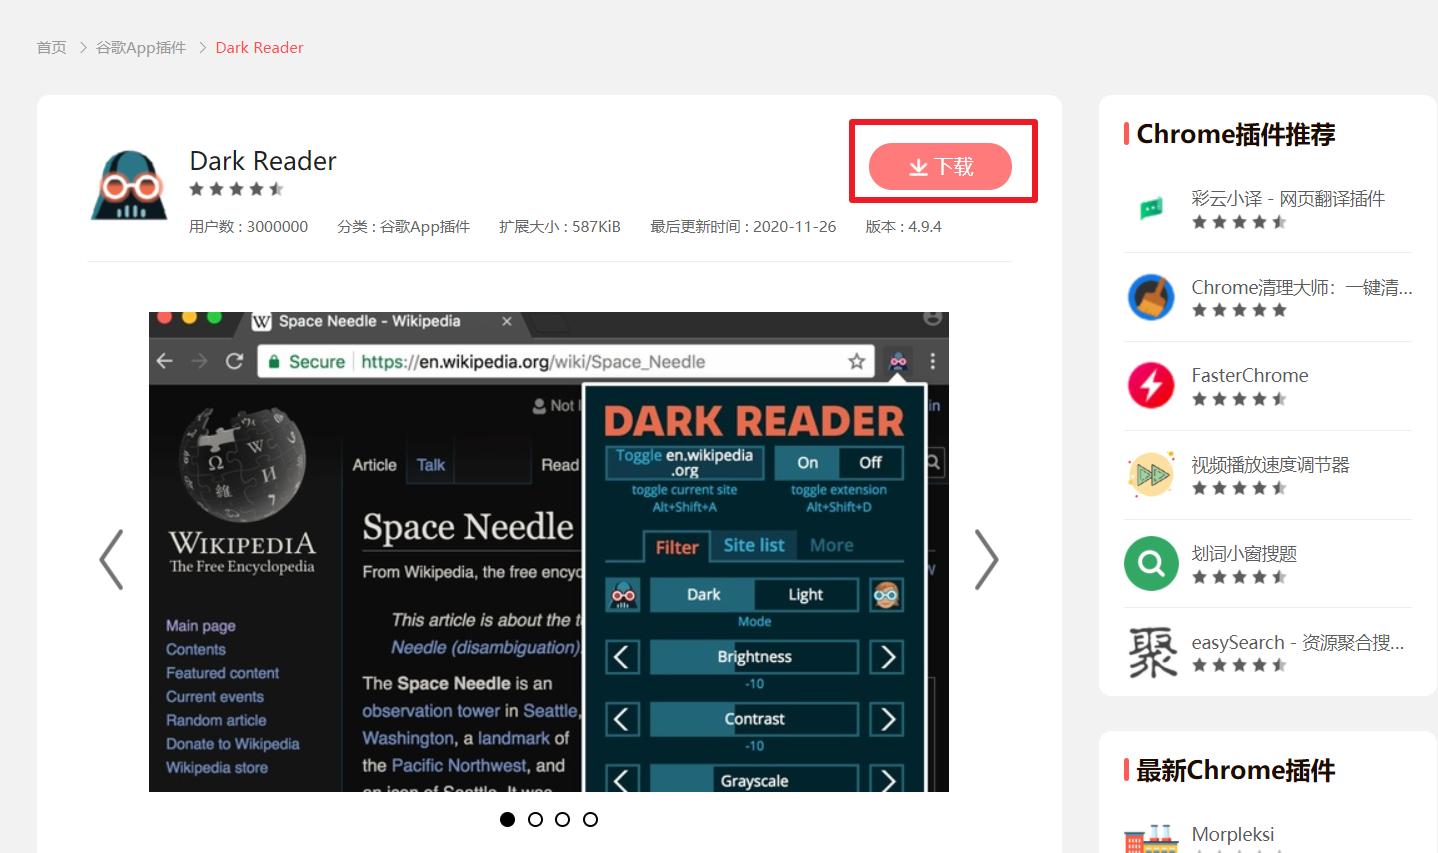Go to 首页 in the breadcrumb
The width and height of the screenshot is (1438, 853).
pyautogui.click(x=51, y=47)
